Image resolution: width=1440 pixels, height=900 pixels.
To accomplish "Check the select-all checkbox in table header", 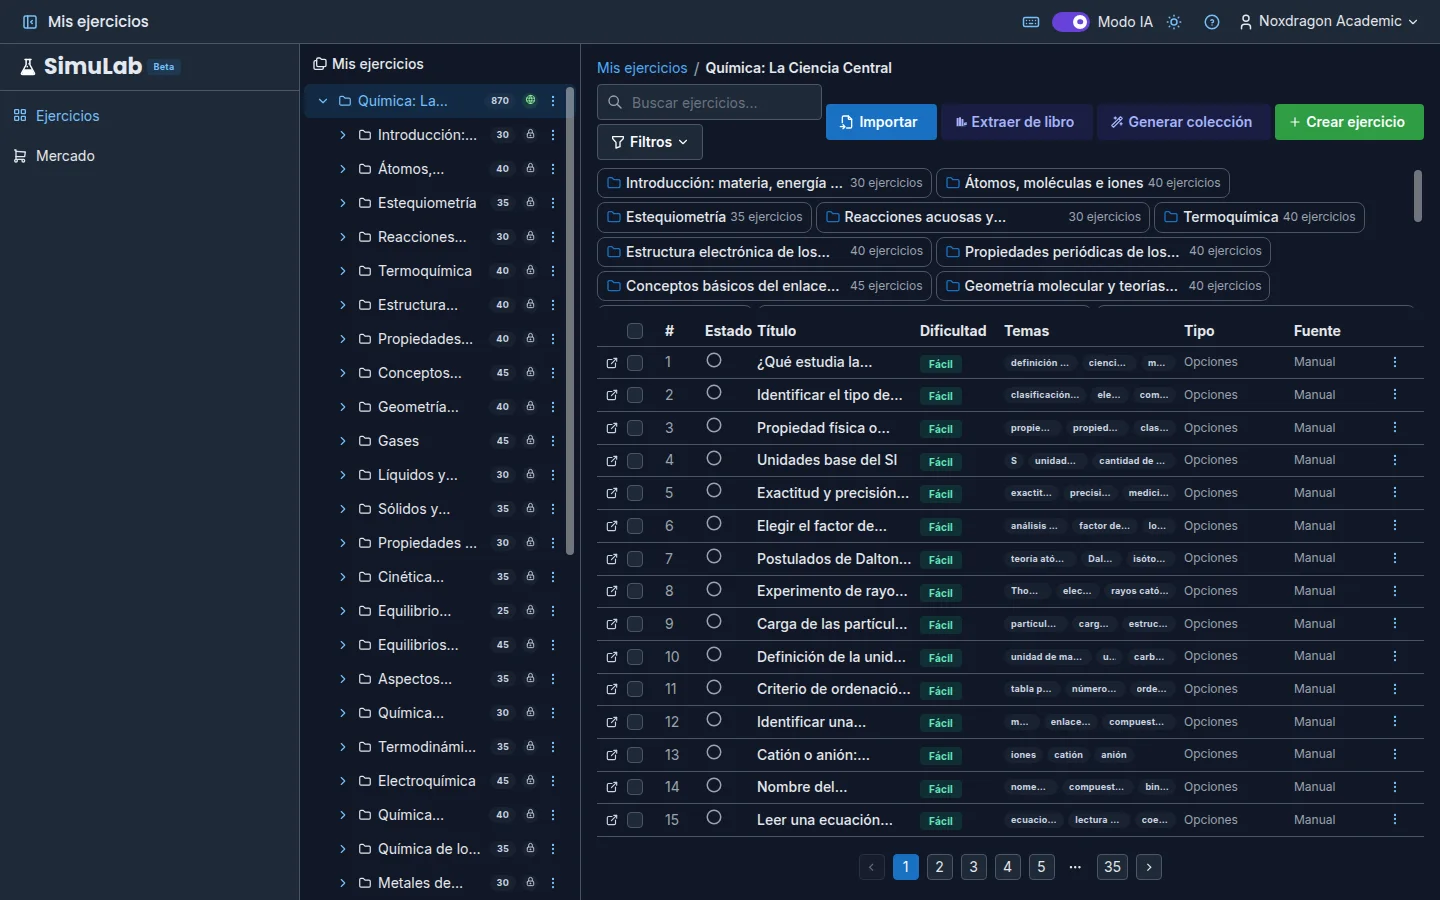I will point(635,331).
